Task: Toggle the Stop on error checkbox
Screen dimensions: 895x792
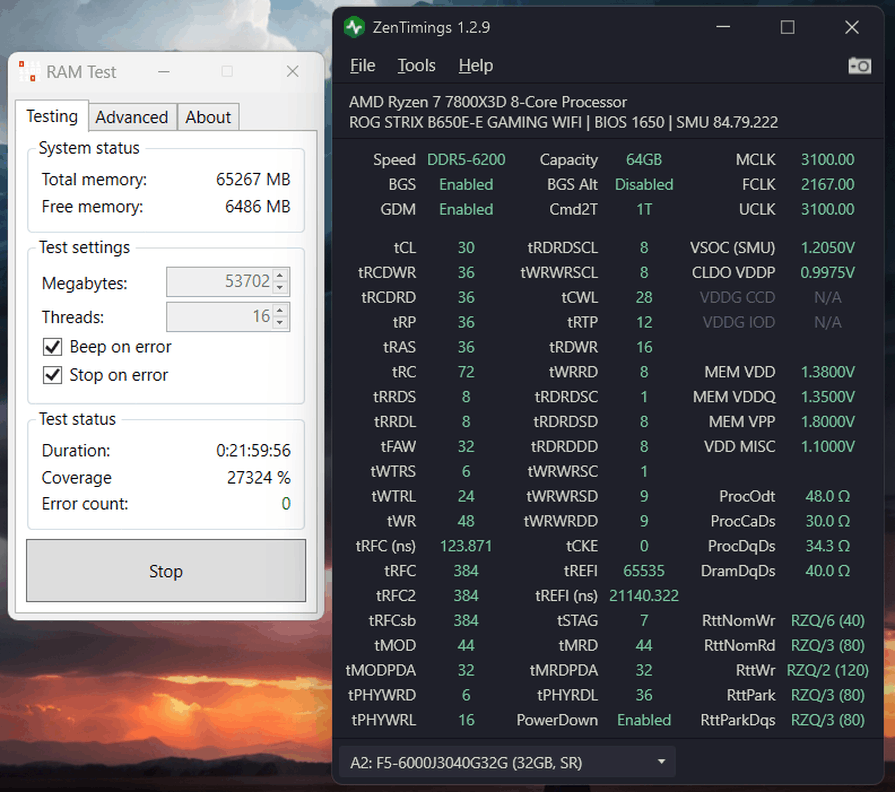Action: pos(53,375)
